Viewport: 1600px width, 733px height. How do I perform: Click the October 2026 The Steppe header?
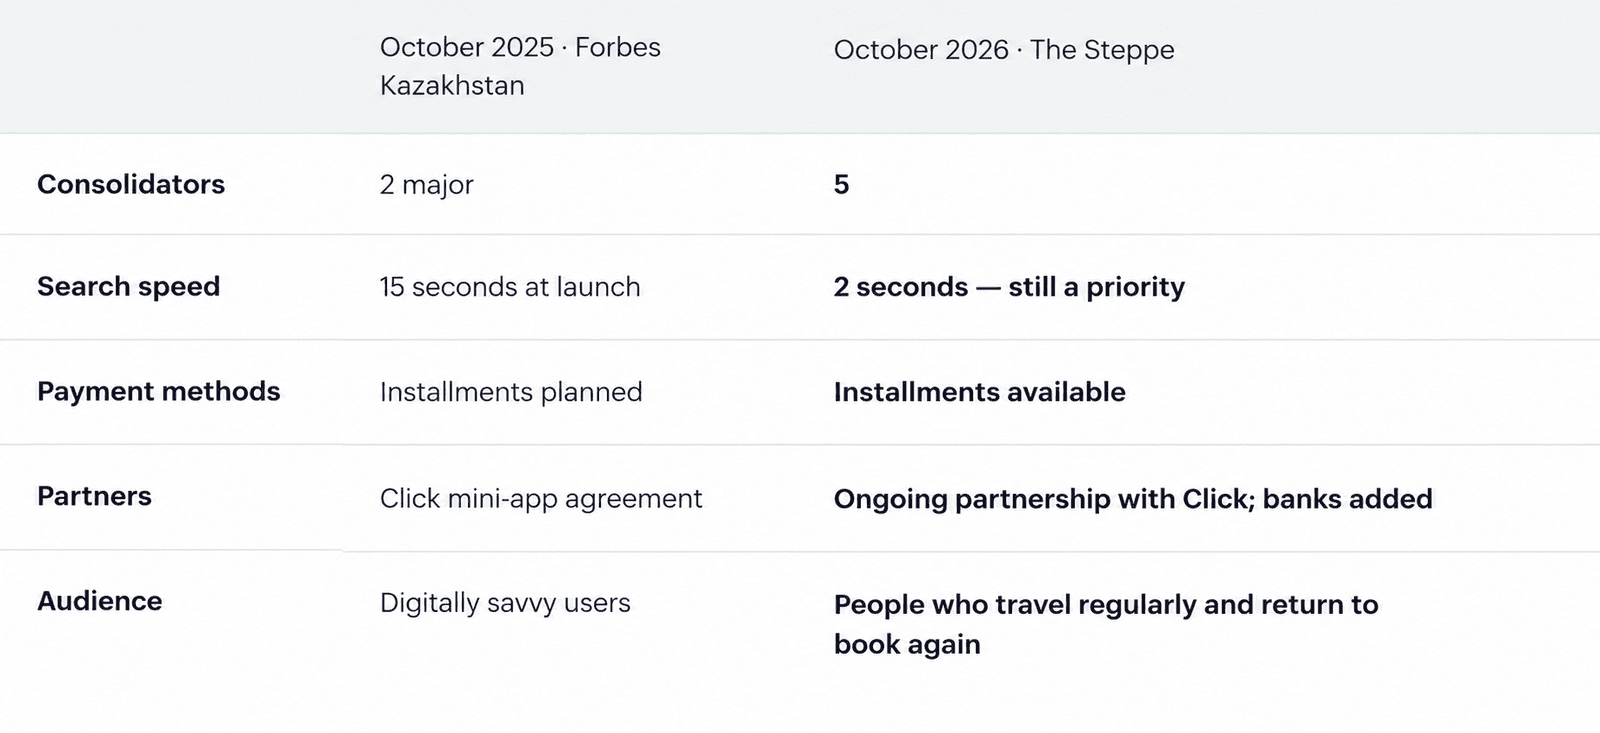(x=1004, y=50)
